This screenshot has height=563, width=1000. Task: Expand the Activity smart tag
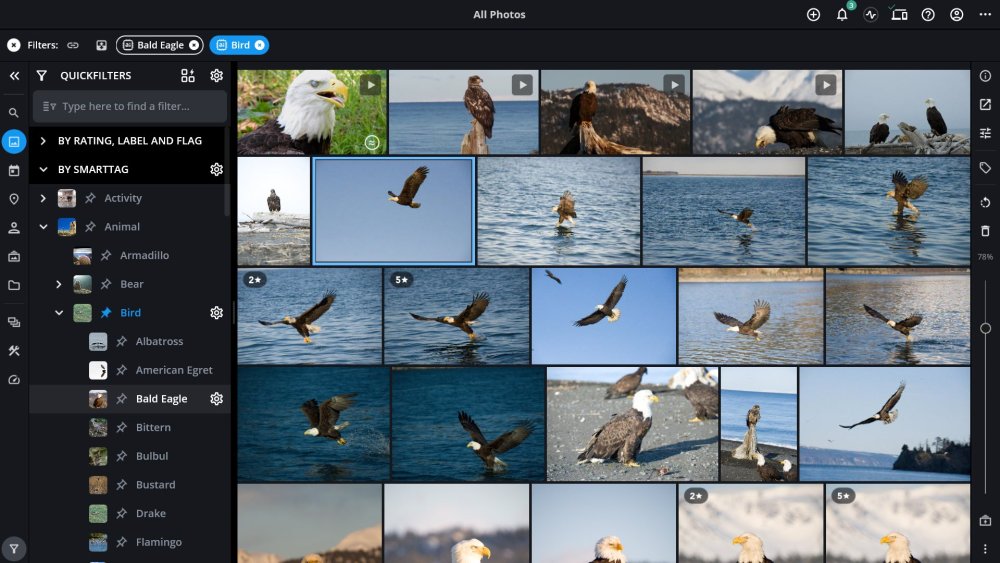(x=43, y=198)
